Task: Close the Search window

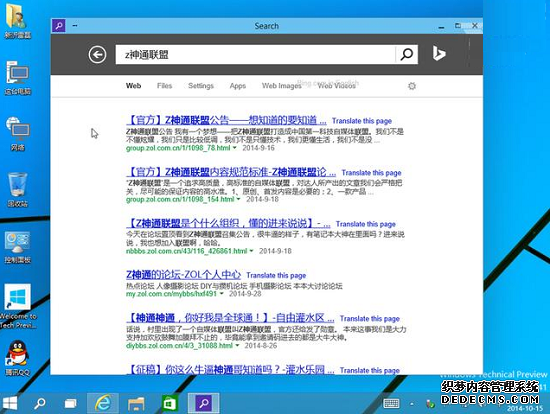Action: coord(475,26)
